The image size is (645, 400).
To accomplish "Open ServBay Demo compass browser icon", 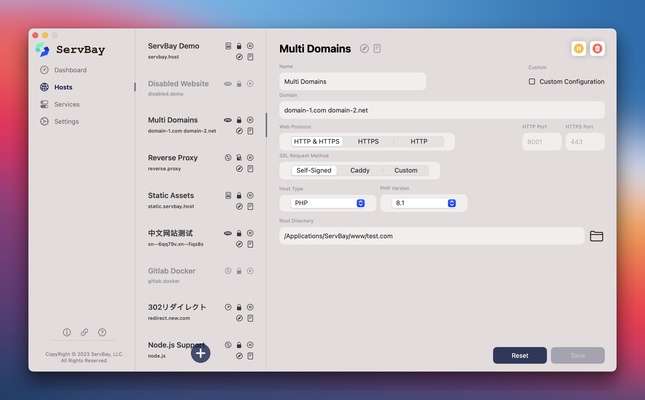I will (239, 57).
